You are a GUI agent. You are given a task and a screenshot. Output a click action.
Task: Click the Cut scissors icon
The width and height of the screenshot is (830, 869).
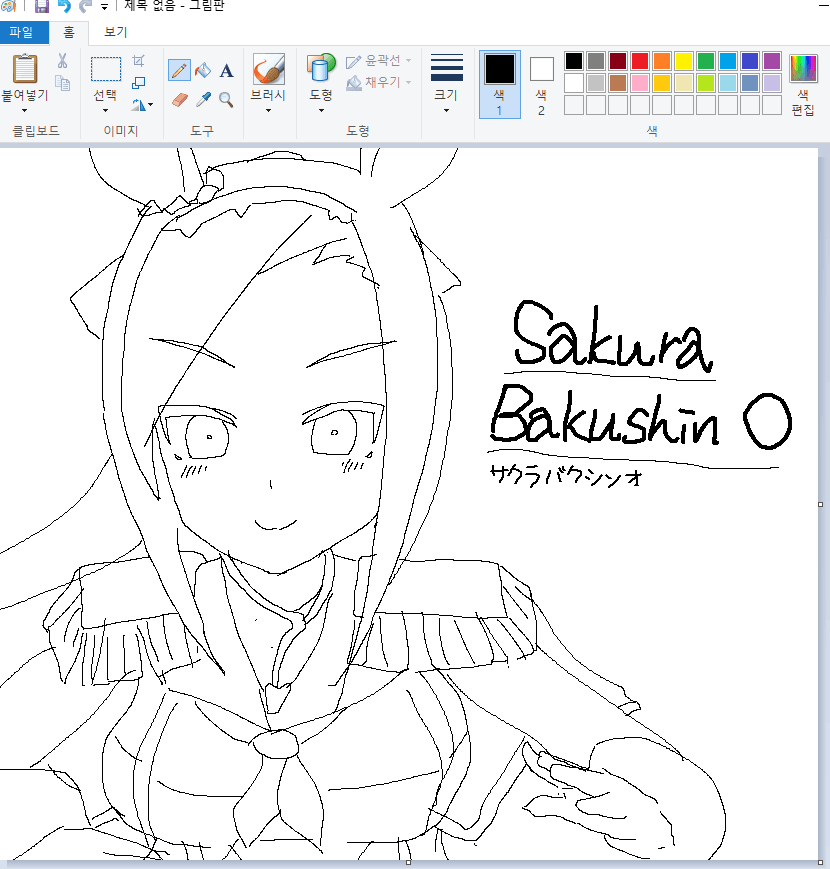(62, 61)
